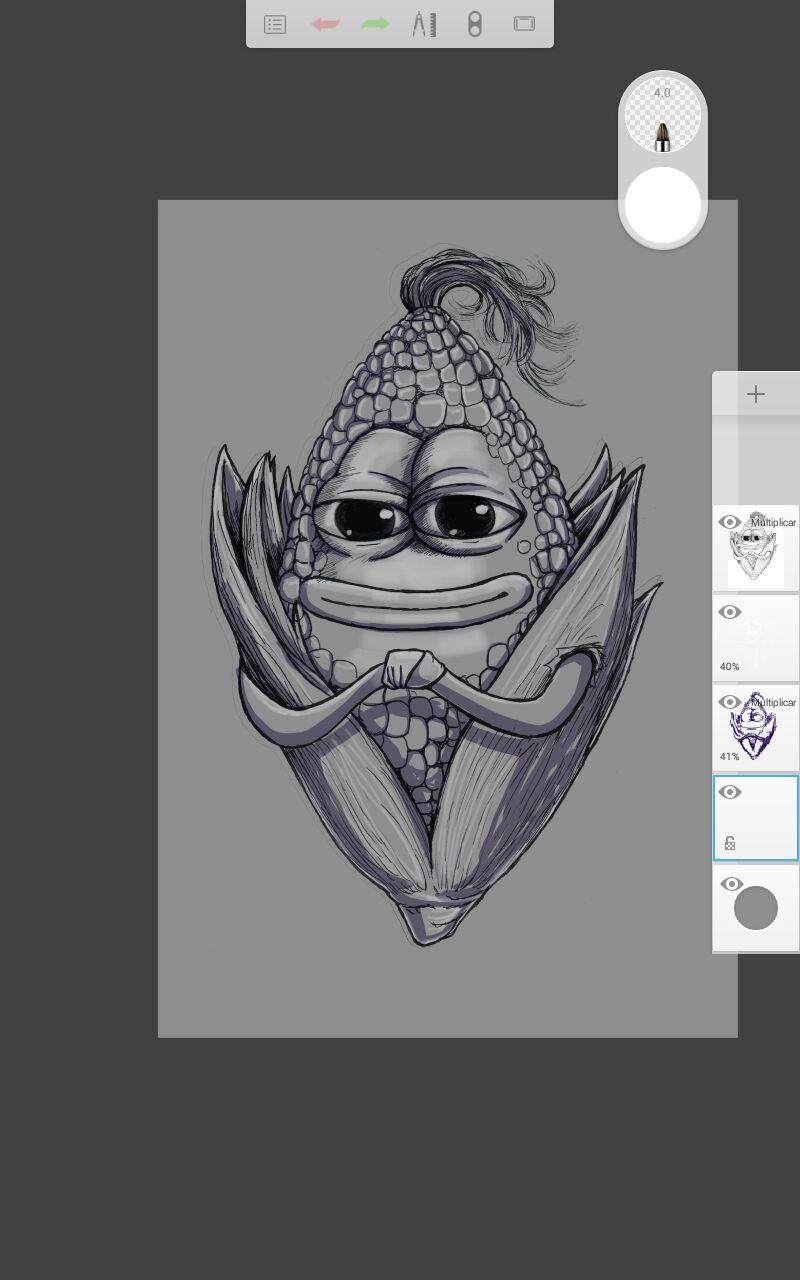Viewport: 800px width, 1280px height.
Task: Open the gray background color circle
Action: point(756,908)
